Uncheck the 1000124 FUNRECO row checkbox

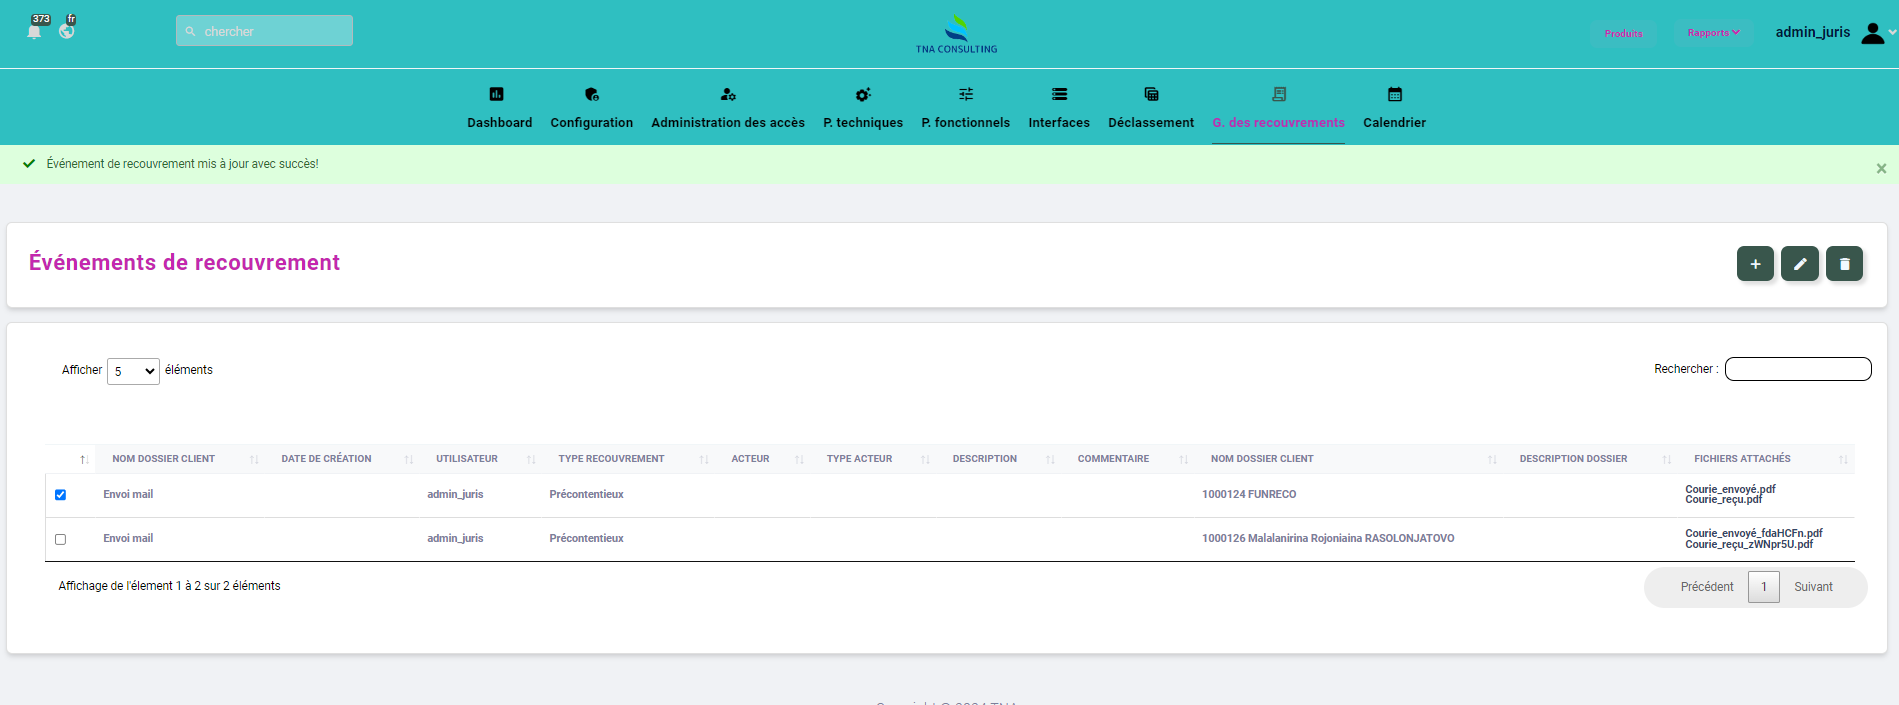[61, 495]
